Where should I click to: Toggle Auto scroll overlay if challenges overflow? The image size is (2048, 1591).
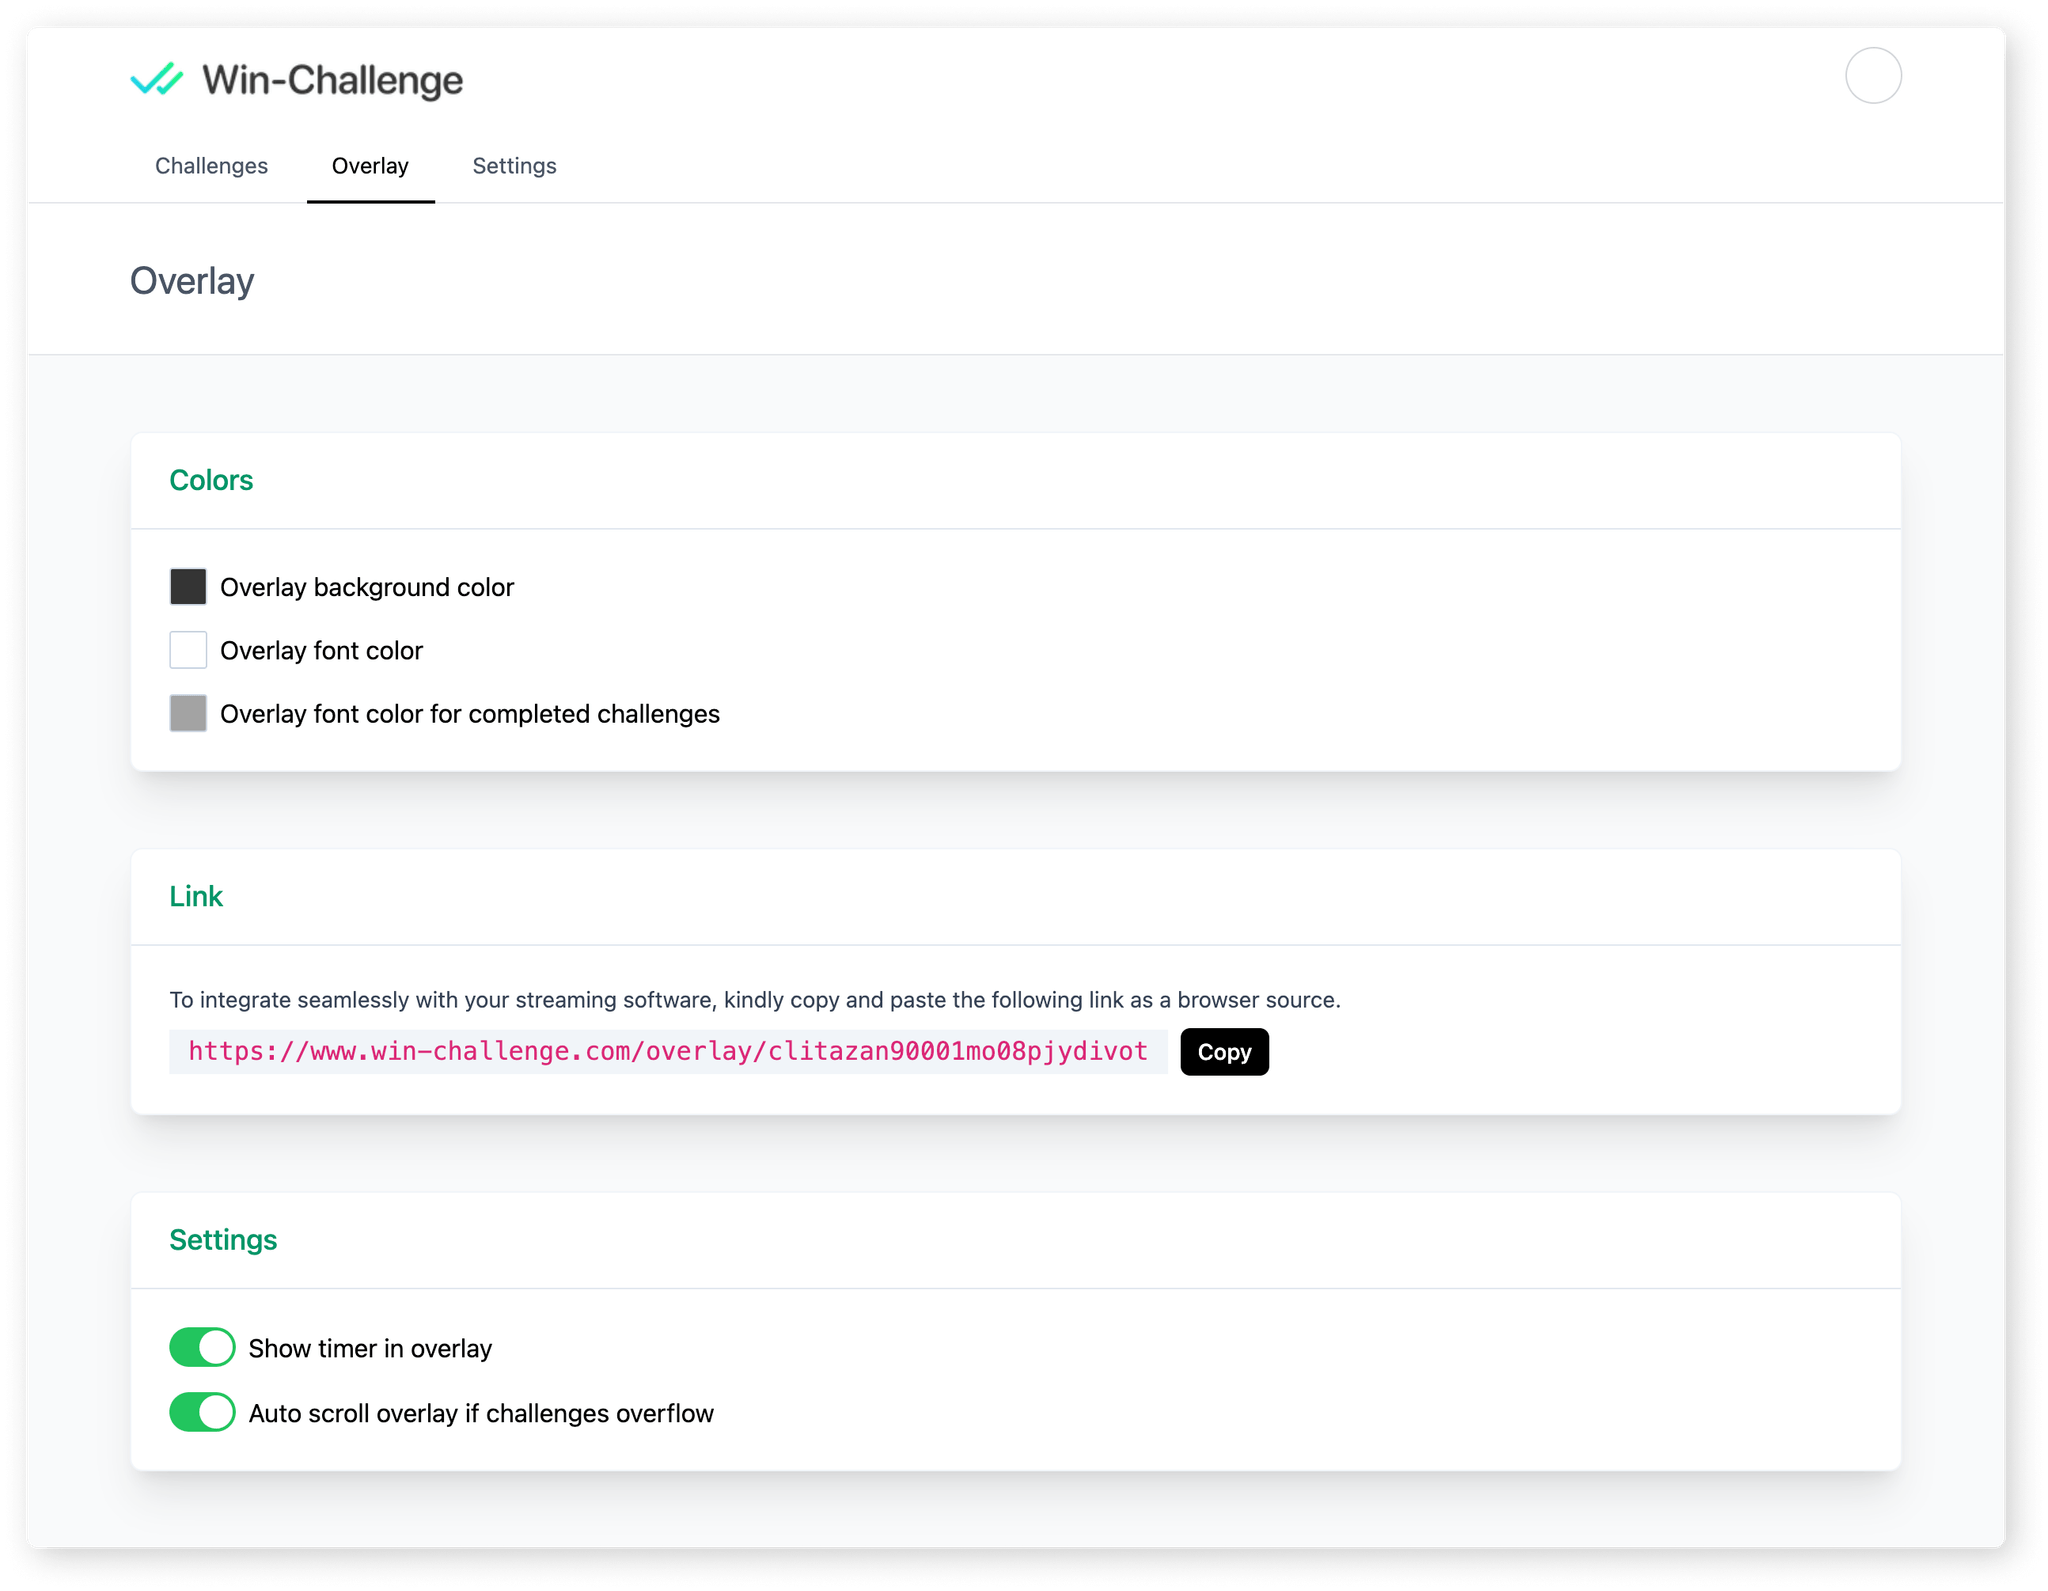click(201, 1412)
